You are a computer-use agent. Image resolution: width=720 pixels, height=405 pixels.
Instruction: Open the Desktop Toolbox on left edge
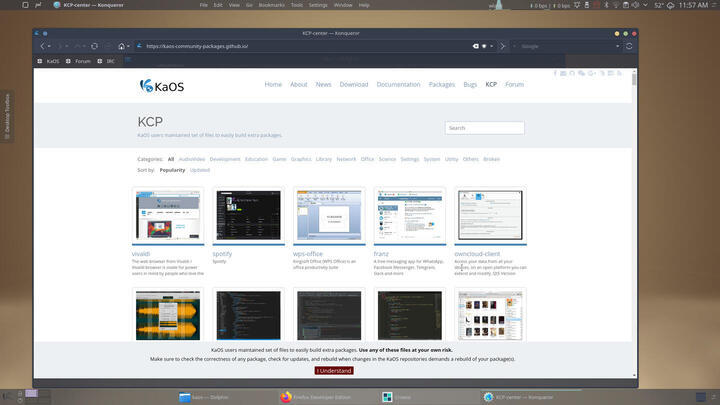point(7,116)
